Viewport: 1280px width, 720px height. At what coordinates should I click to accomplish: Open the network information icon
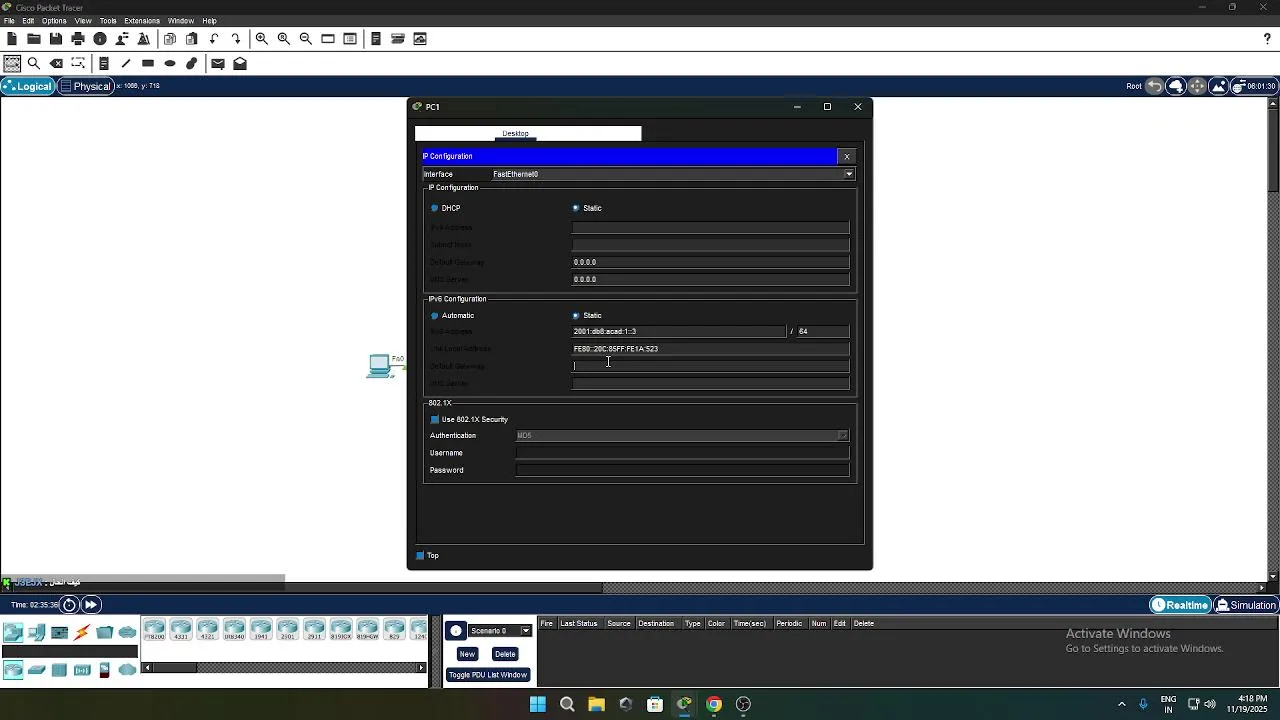(100, 39)
